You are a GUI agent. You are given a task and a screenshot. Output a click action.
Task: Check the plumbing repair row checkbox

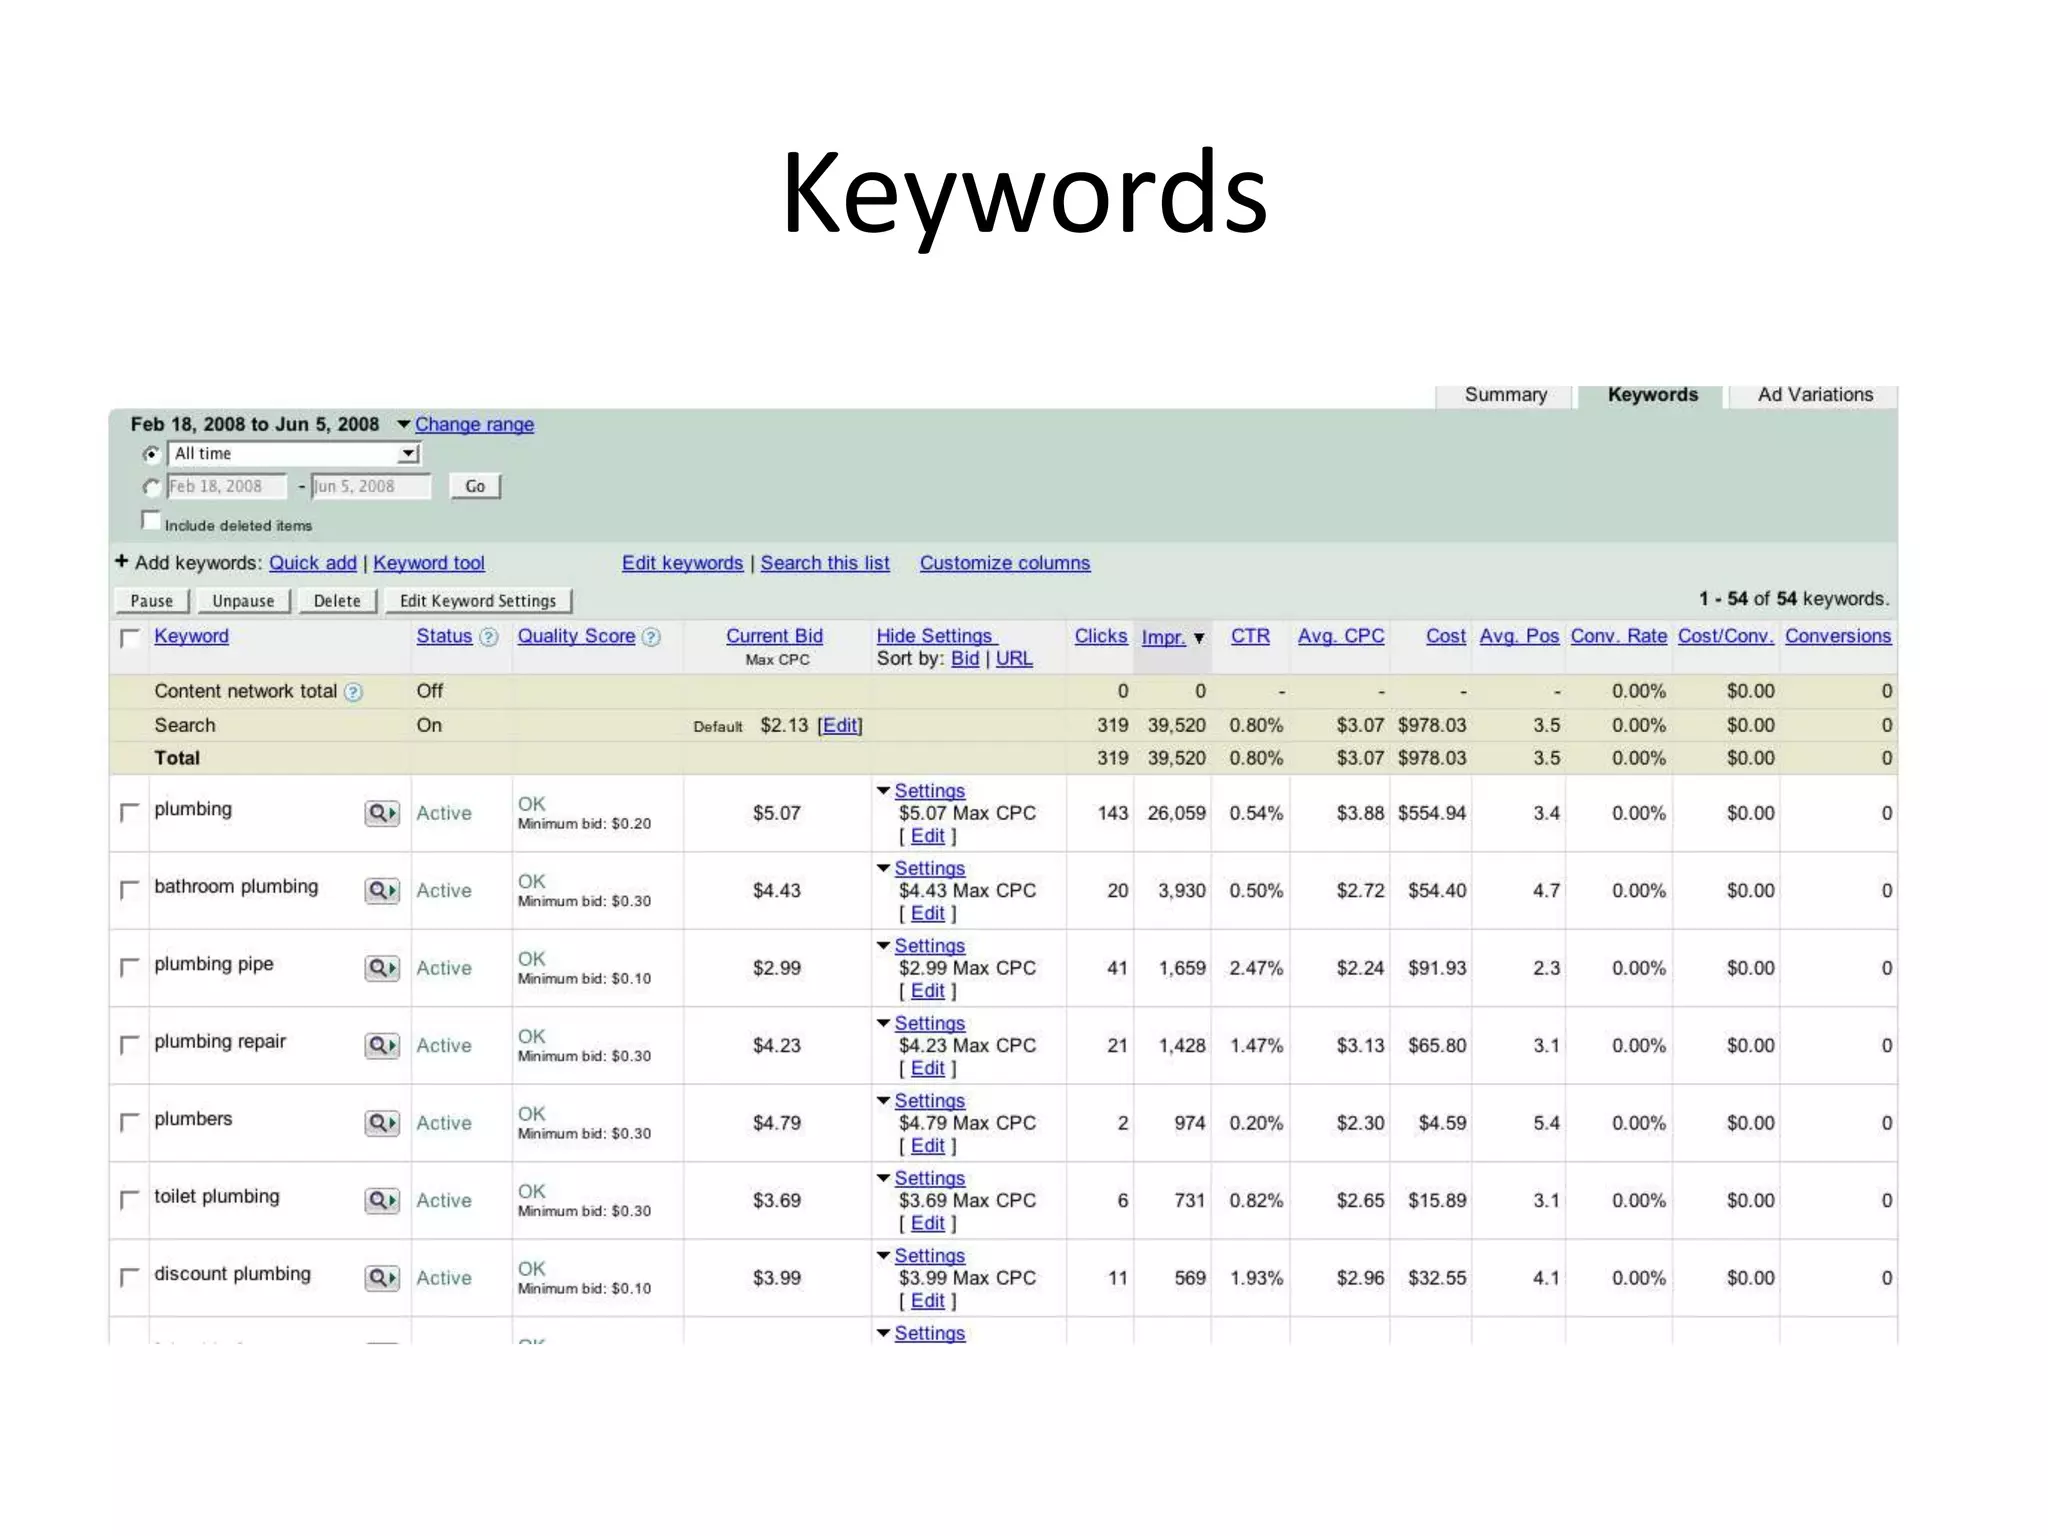(130, 1044)
